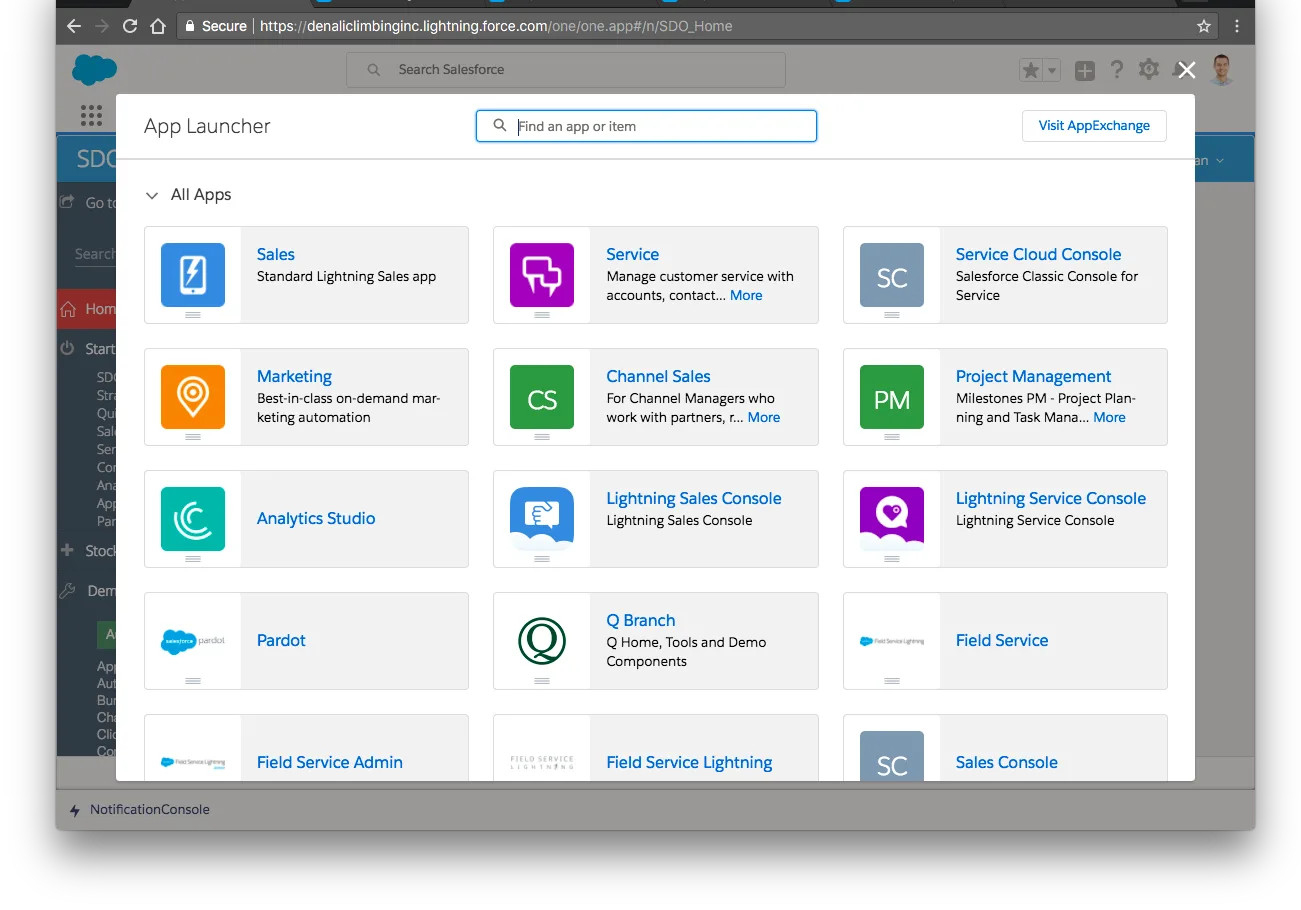The width and height of the screenshot is (1301, 910).
Task: Click the Project Management PM icon
Action: (x=892, y=397)
